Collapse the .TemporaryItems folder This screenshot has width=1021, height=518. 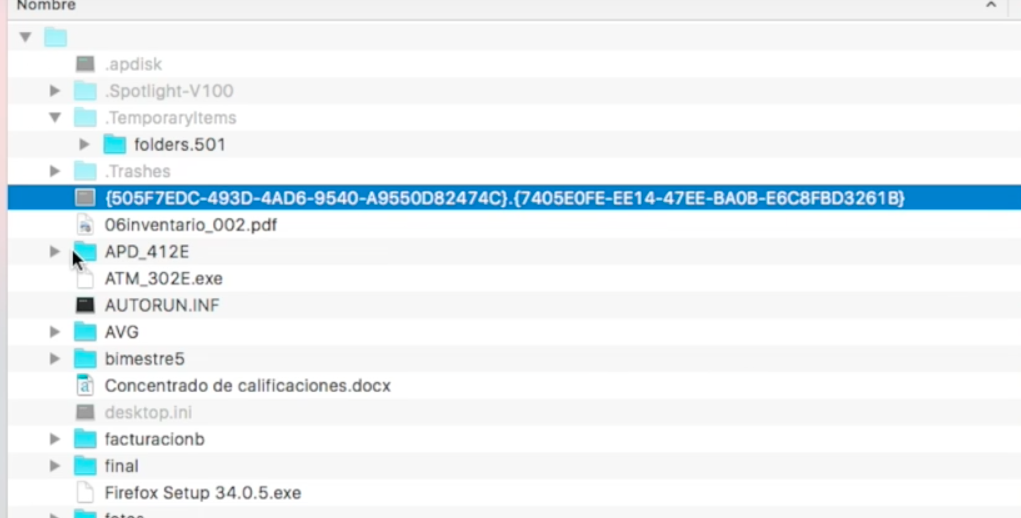coord(55,118)
